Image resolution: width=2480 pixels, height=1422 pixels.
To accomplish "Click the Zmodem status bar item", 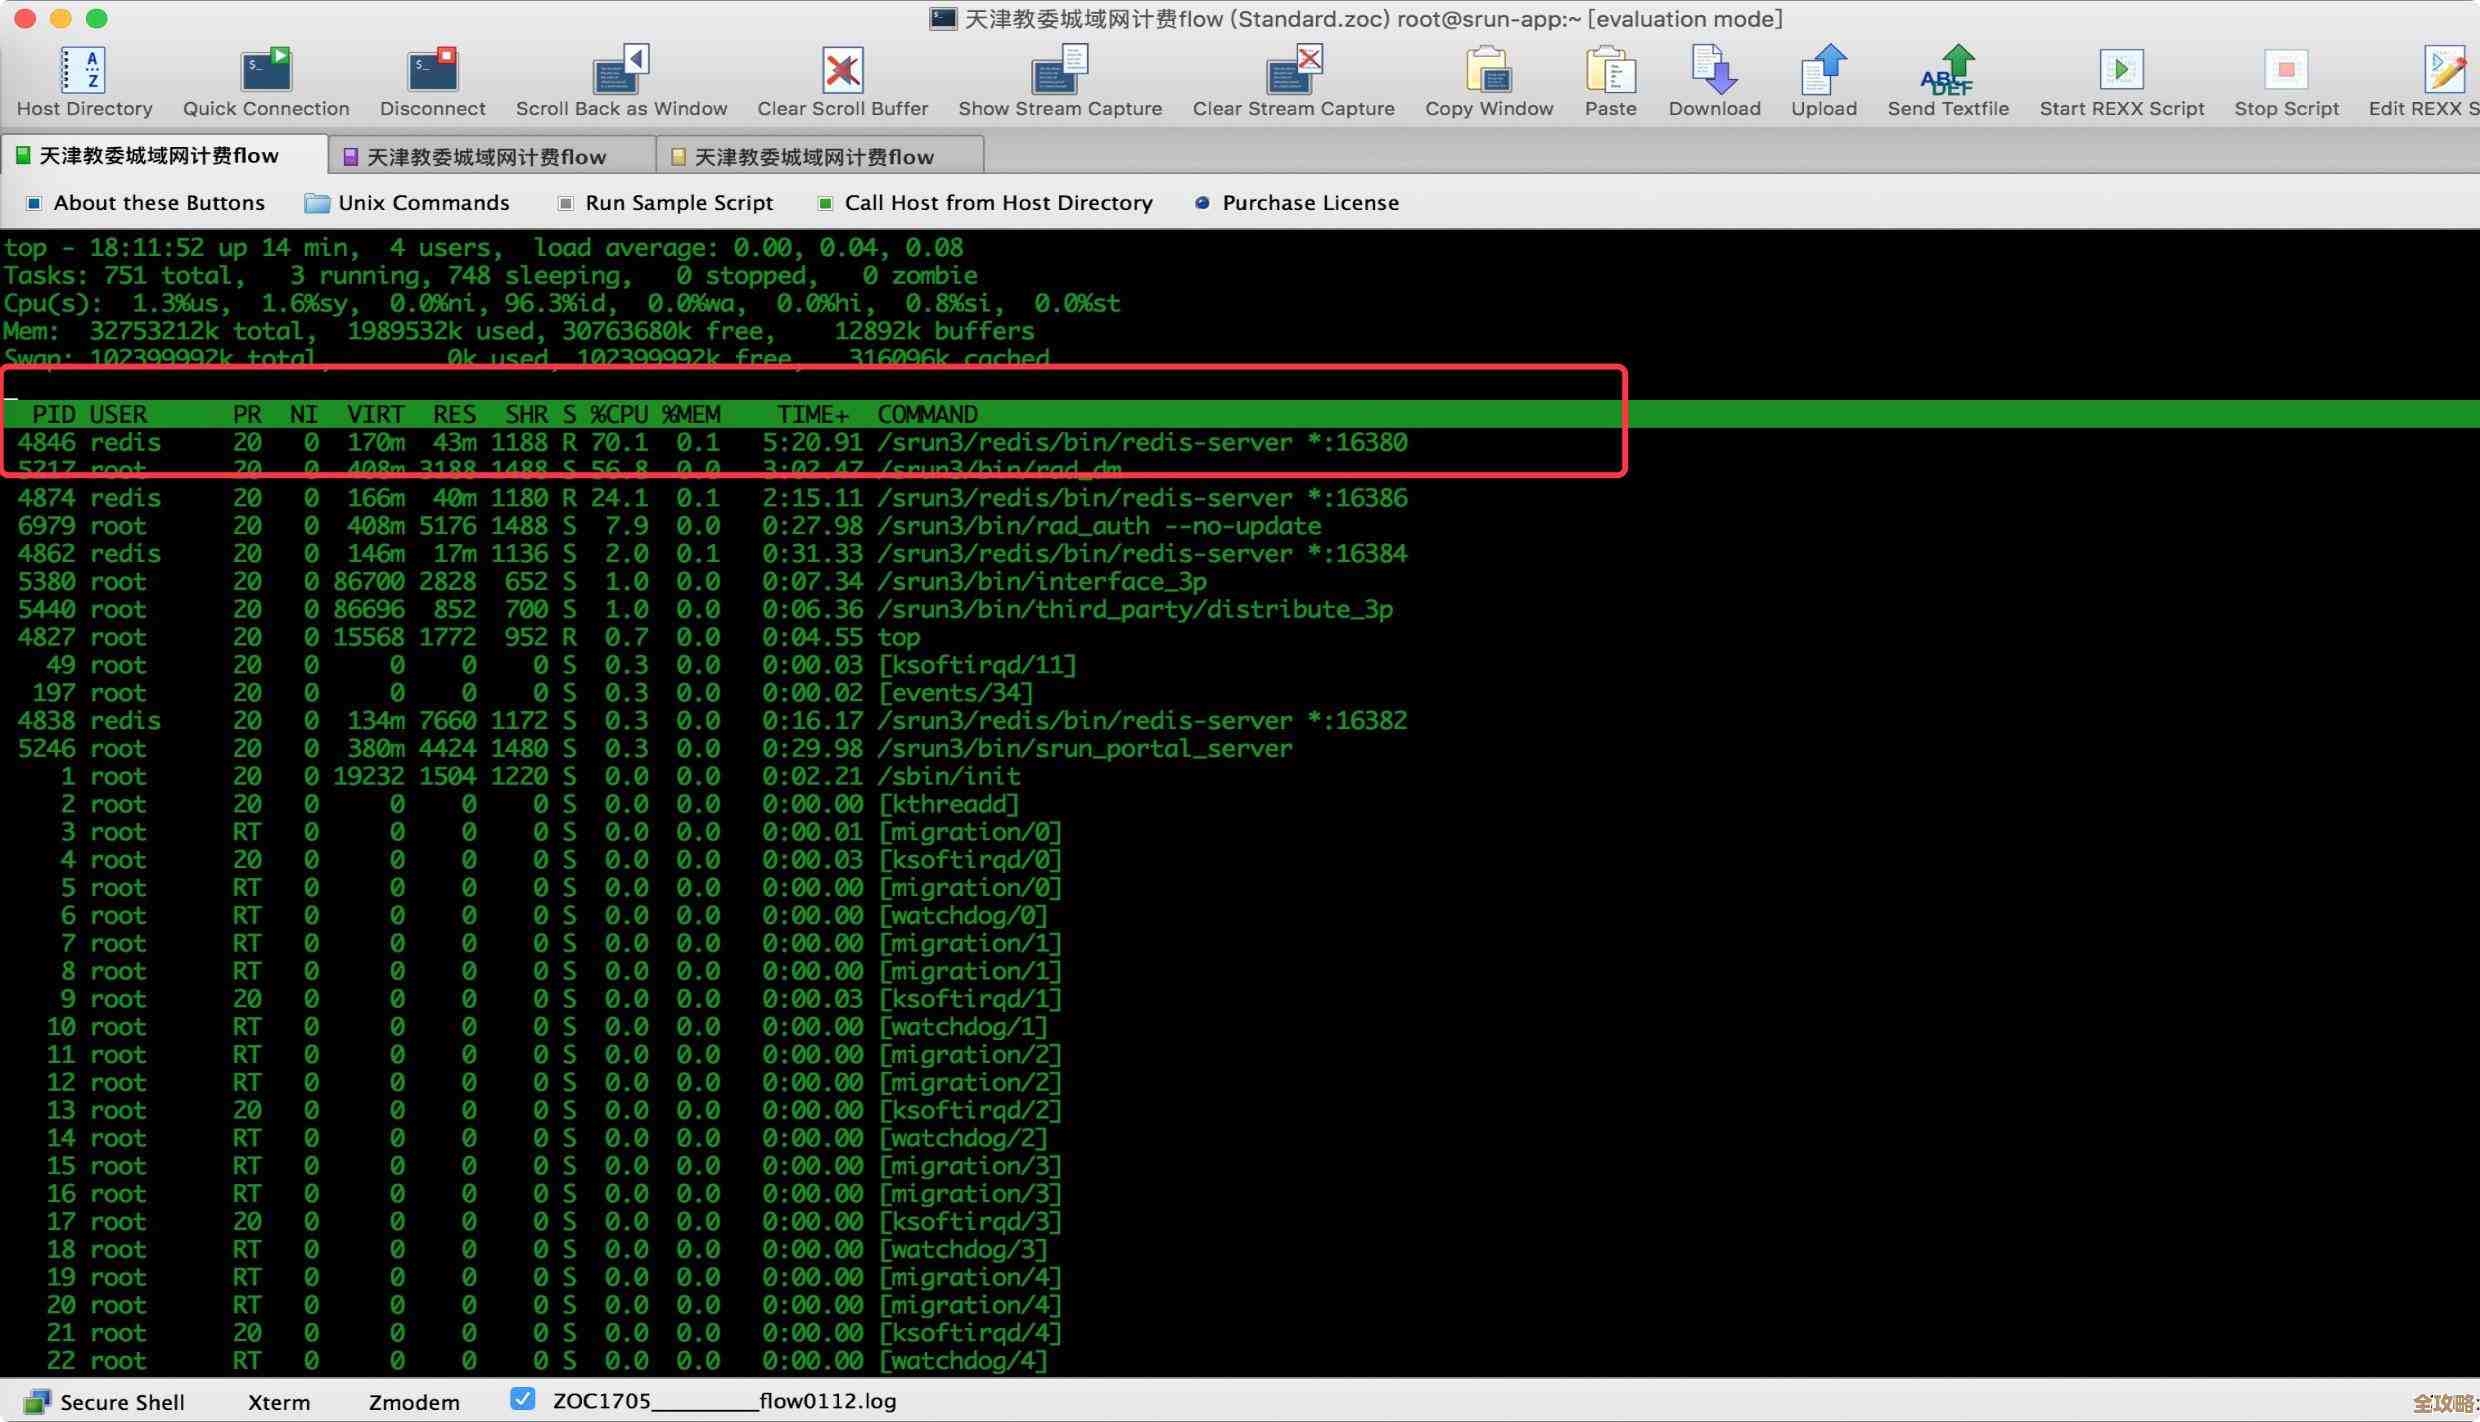I will [413, 1402].
